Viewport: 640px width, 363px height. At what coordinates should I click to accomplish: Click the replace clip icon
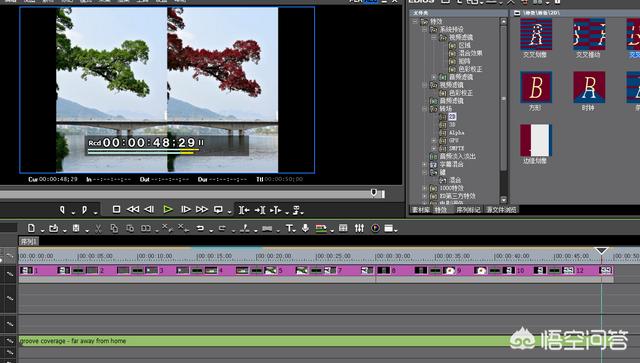(x=146, y=228)
